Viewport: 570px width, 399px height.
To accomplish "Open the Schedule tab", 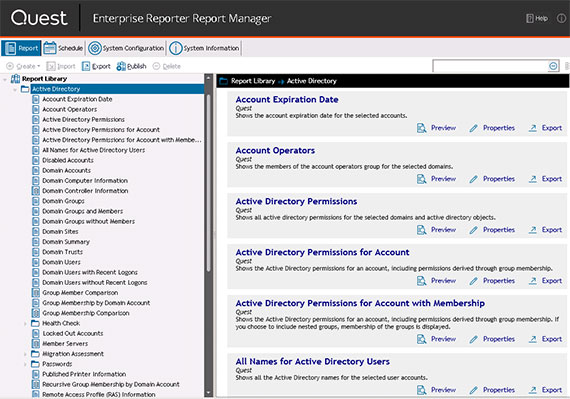I will click(x=63, y=48).
